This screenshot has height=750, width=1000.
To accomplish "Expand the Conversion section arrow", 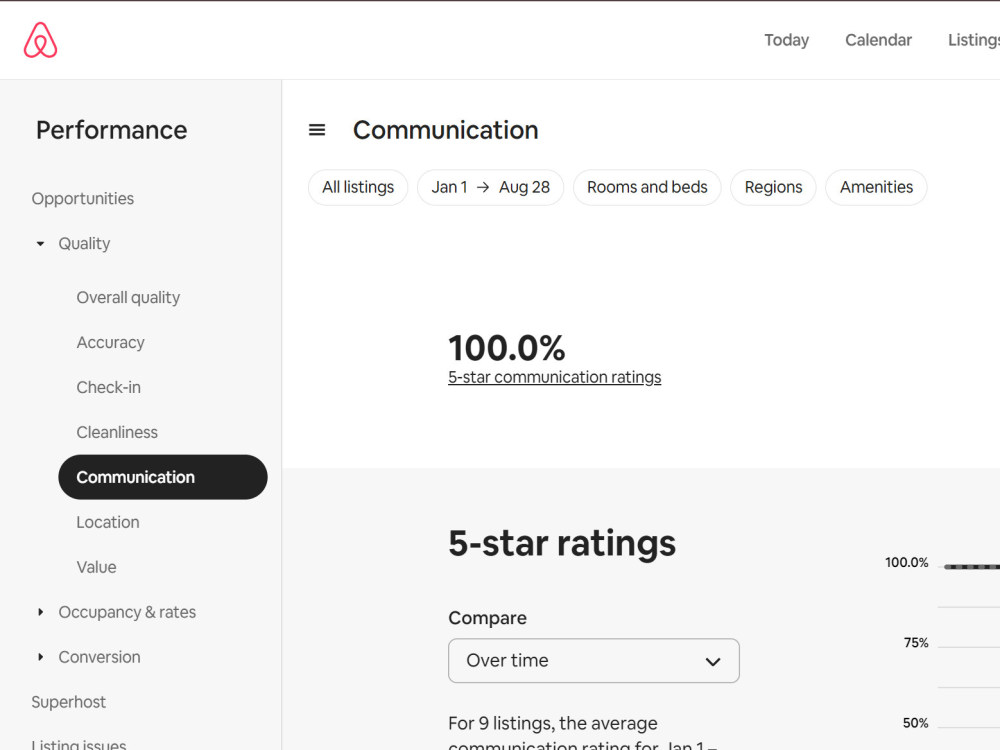I will pos(40,657).
